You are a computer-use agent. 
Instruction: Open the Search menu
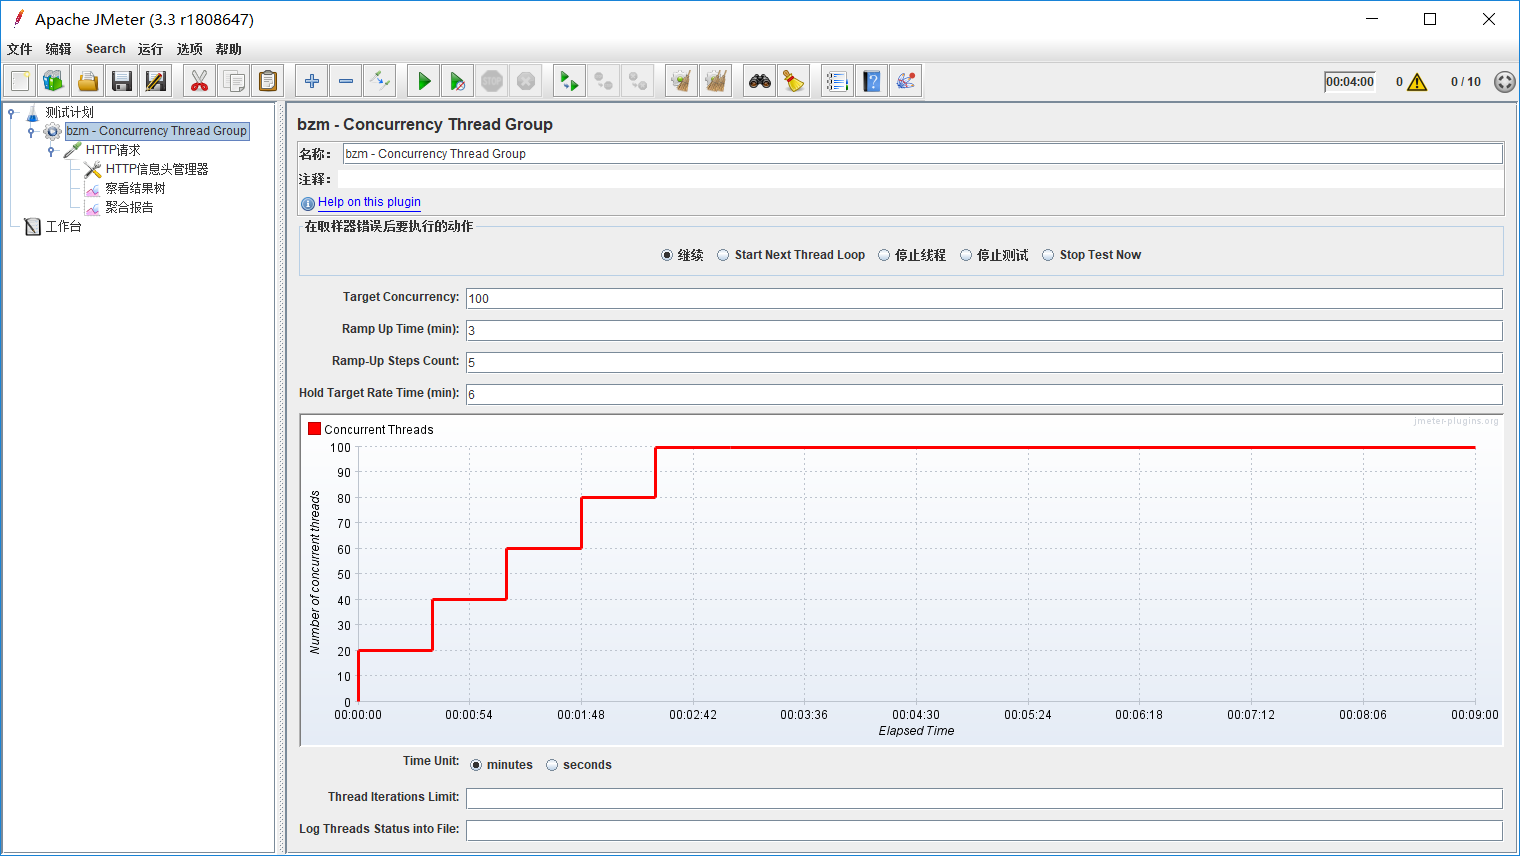point(105,49)
